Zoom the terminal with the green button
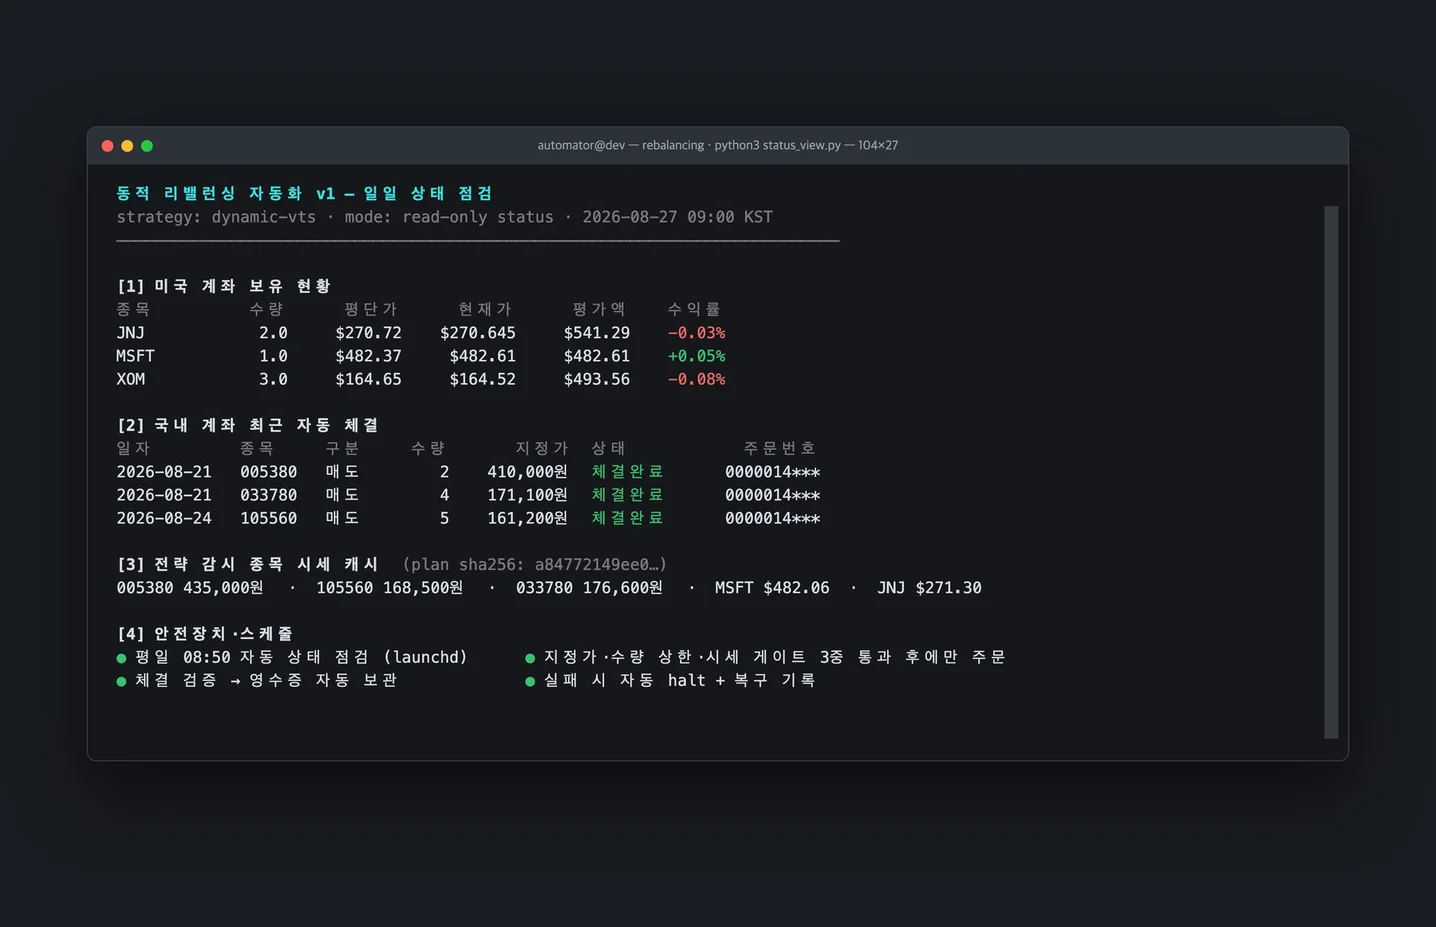The width and height of the screenshot is (1436, 927). (147, 146)
